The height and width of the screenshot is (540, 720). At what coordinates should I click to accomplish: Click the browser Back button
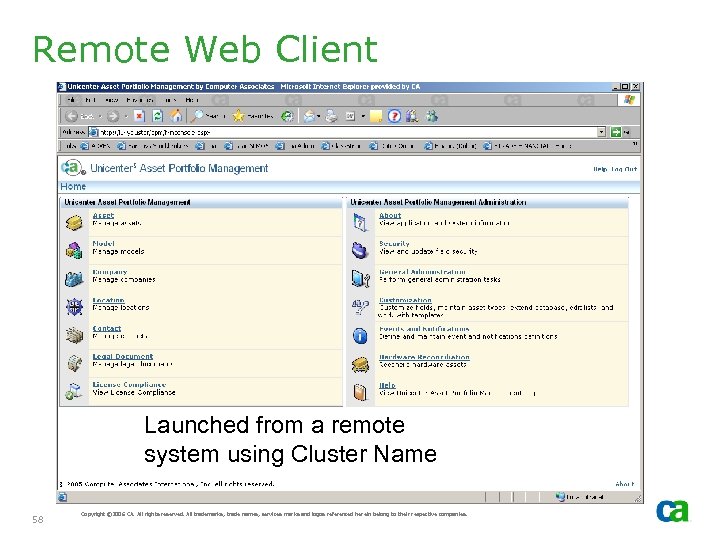(x=79, y=116)
